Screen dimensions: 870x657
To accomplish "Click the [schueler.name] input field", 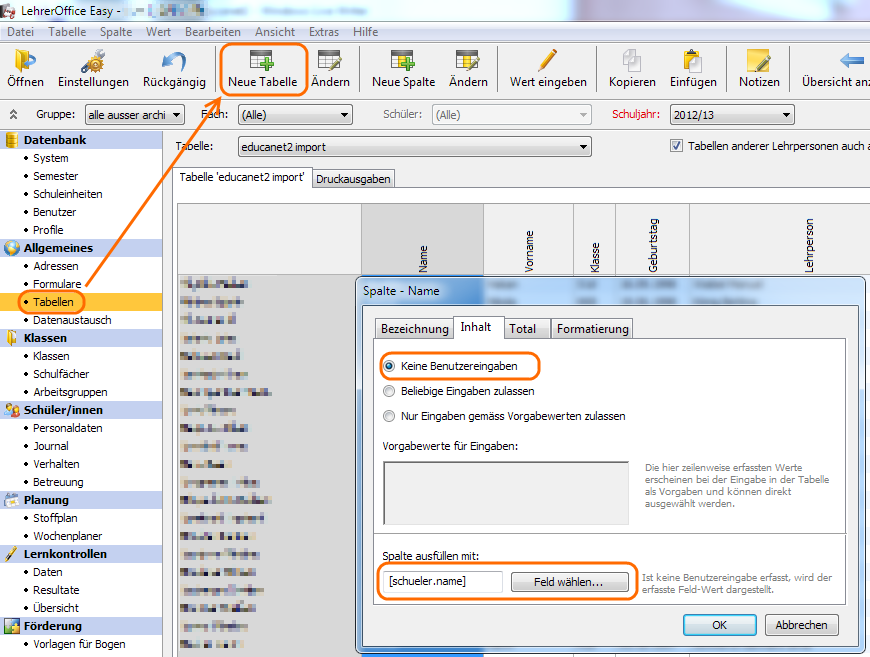I will (x=440, y=581).
